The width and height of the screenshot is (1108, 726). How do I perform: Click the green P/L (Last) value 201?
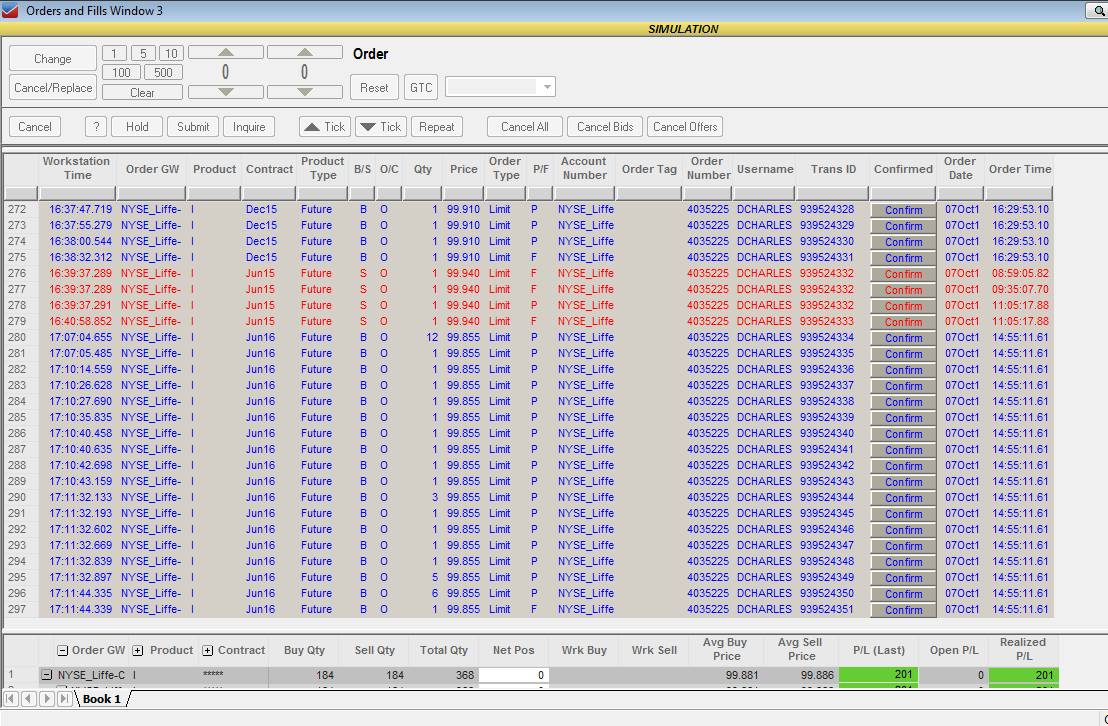tap(878, 674)
